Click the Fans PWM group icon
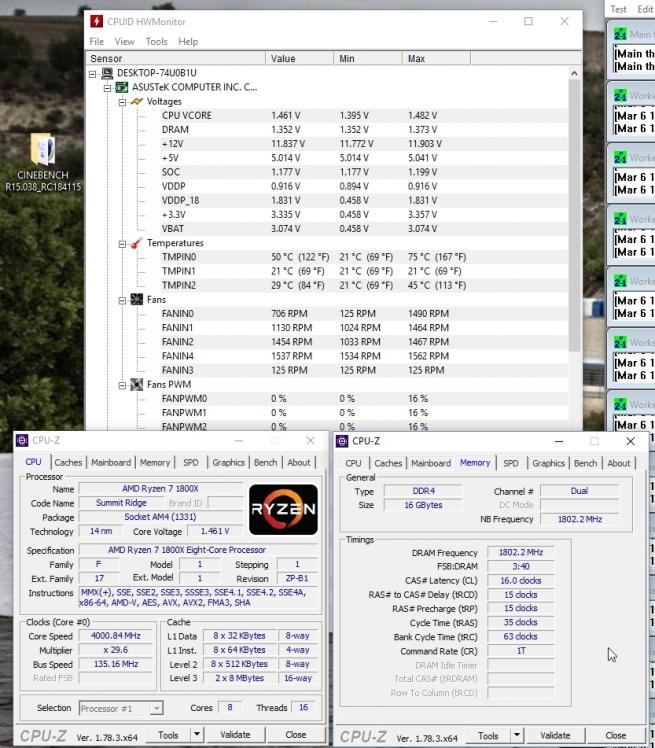The image size is (655, 748). 137,384
